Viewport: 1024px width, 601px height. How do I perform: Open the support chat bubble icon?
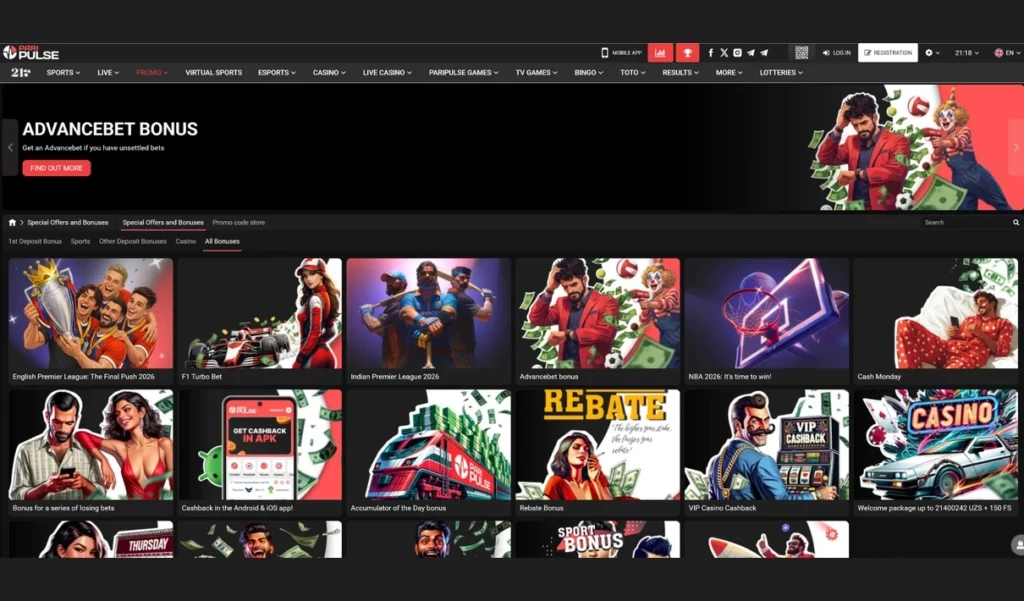coord(1017,544)
